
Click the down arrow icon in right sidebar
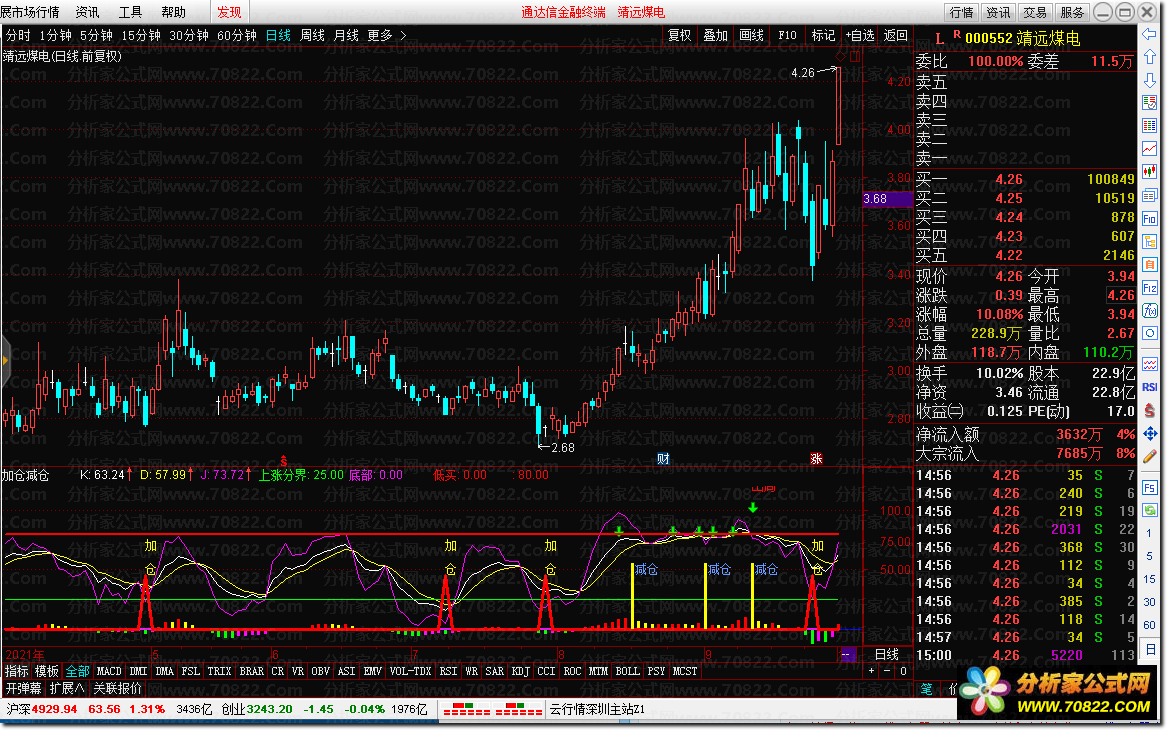(1150, 80)
